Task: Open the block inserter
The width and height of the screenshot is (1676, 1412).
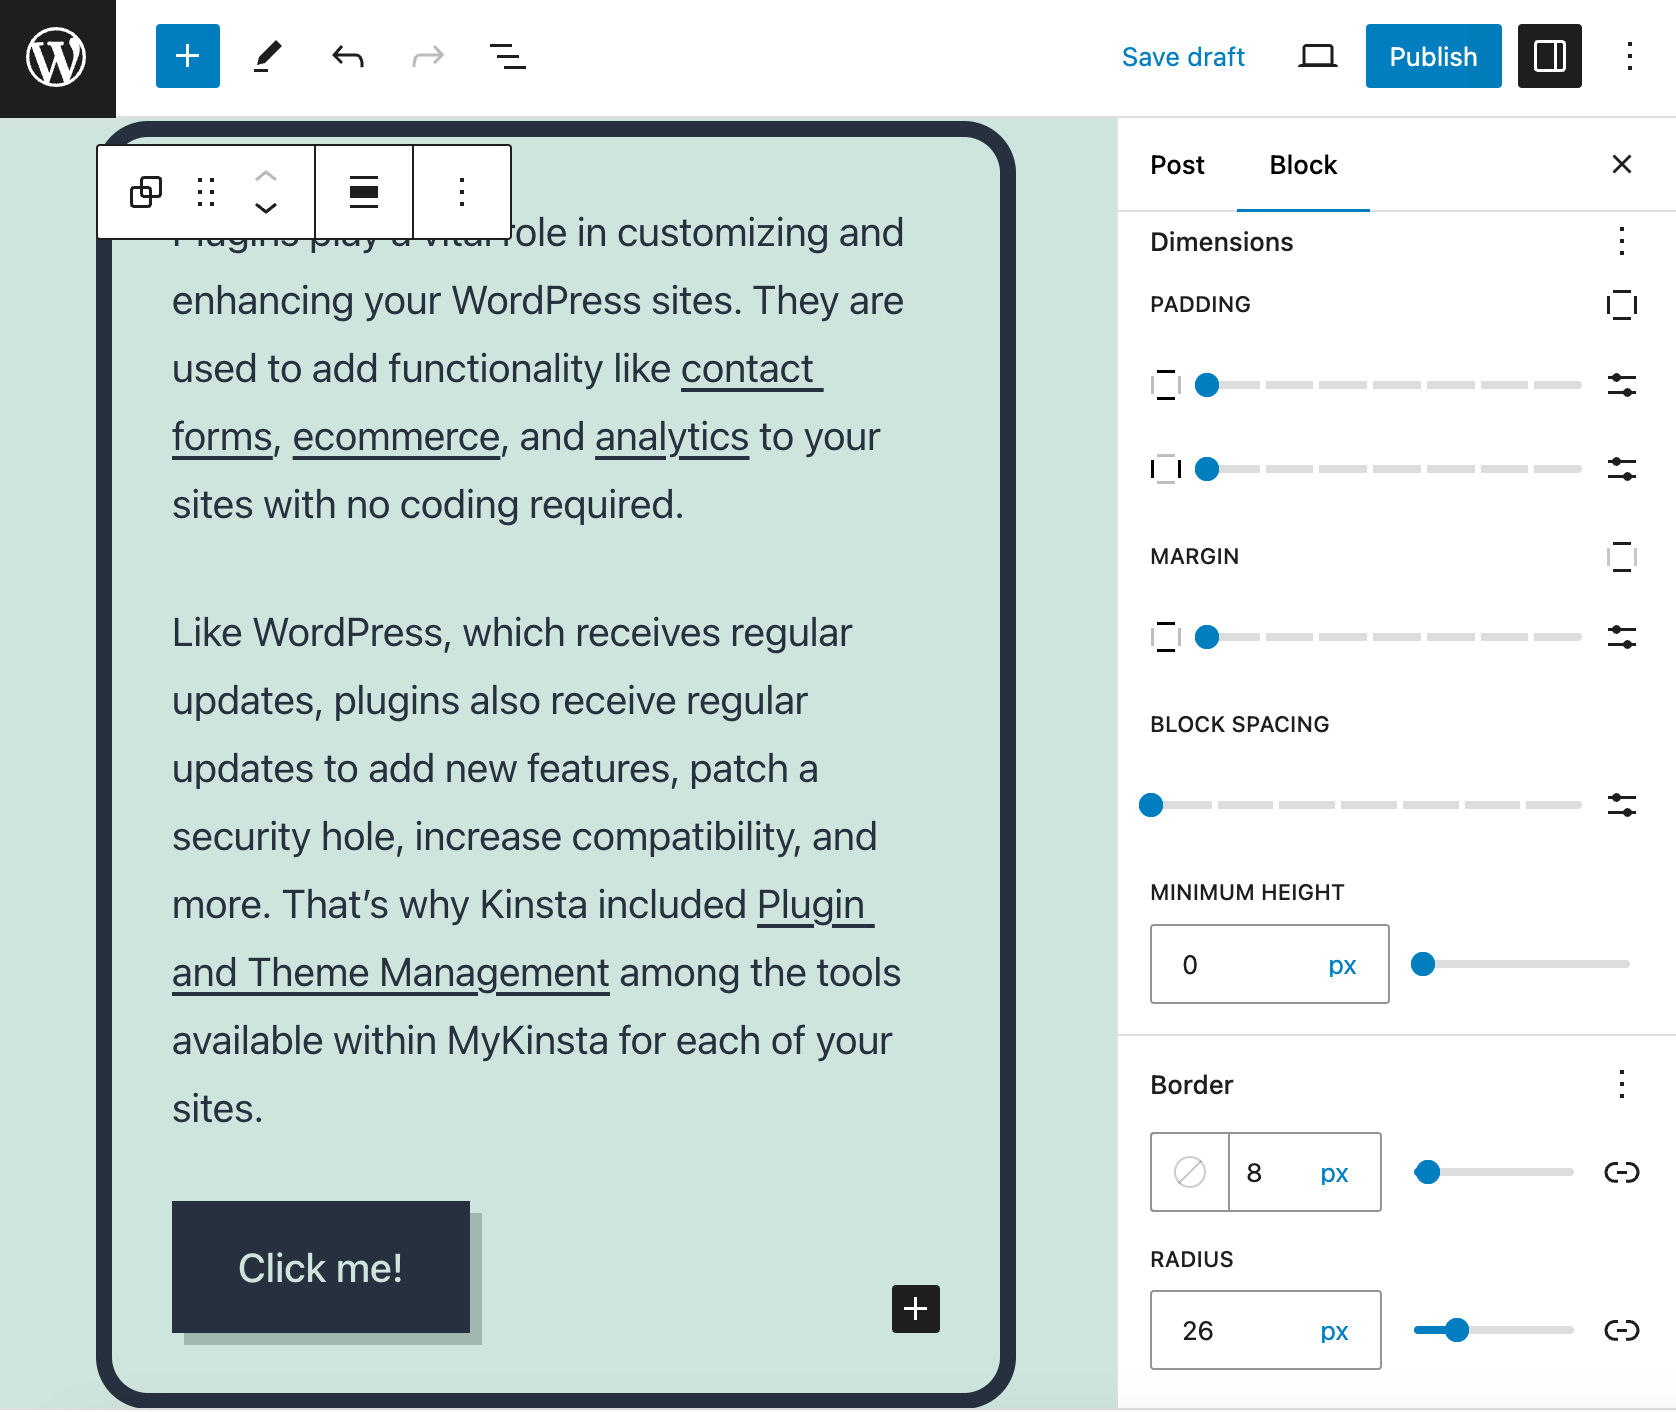Action: coord(187,57)
